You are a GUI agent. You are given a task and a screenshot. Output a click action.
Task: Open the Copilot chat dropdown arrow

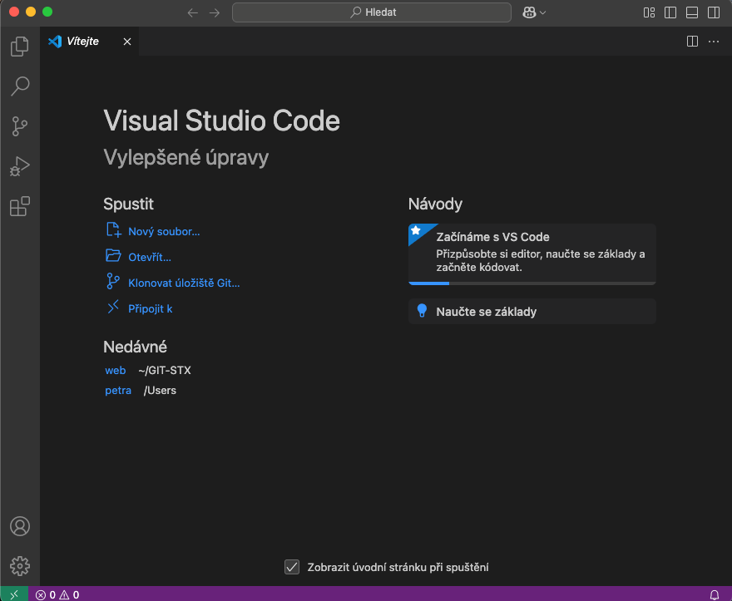543,13
